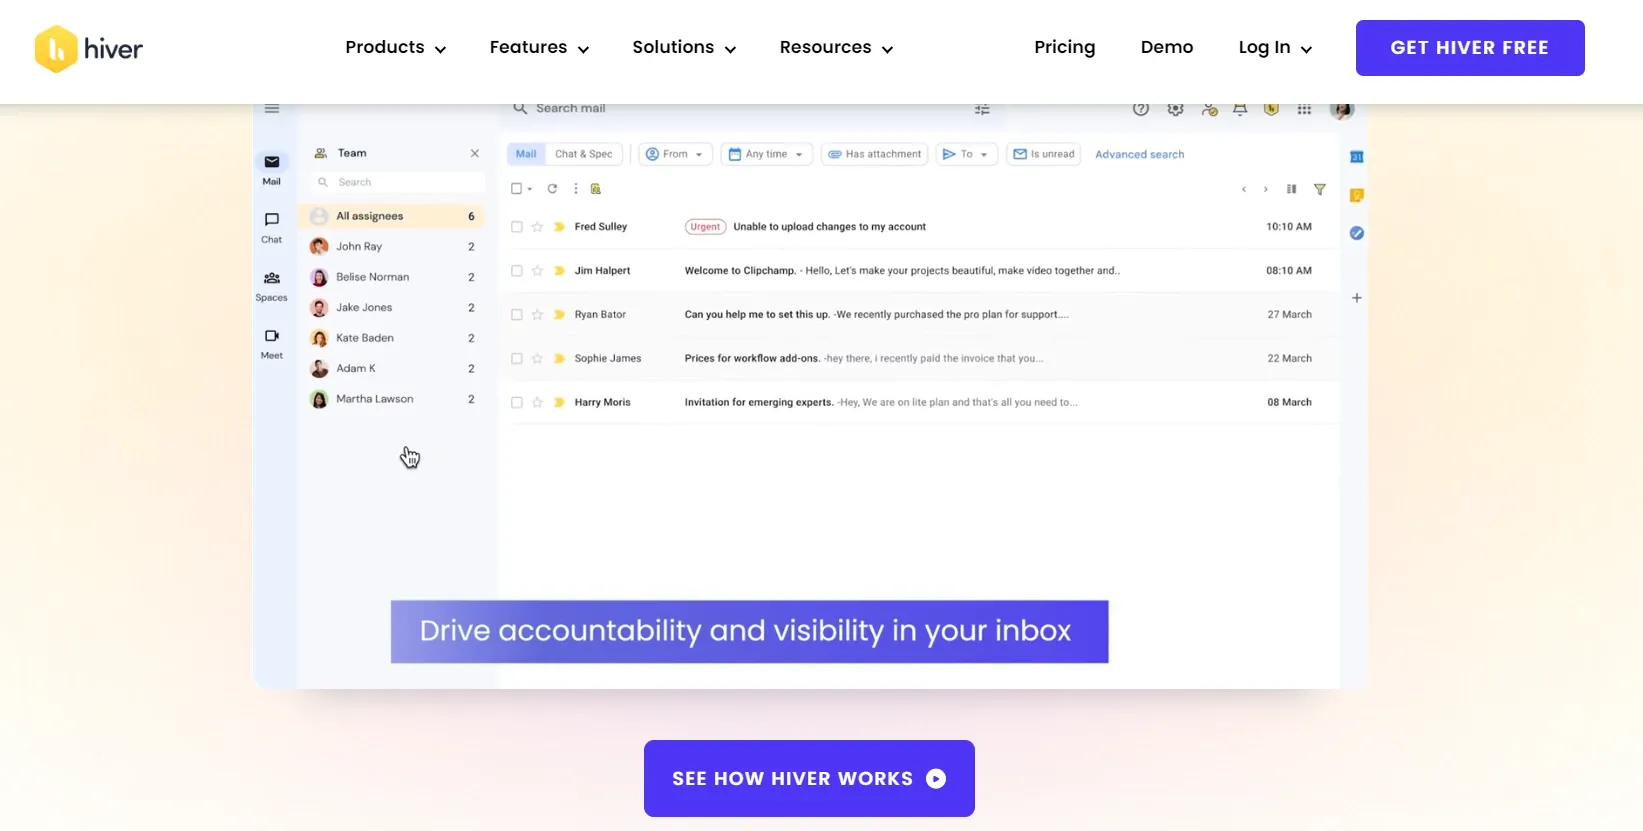This screenshot has width=1643, height=831.
Task: Open the three-dot more options icon
Action: click(575, 188)
